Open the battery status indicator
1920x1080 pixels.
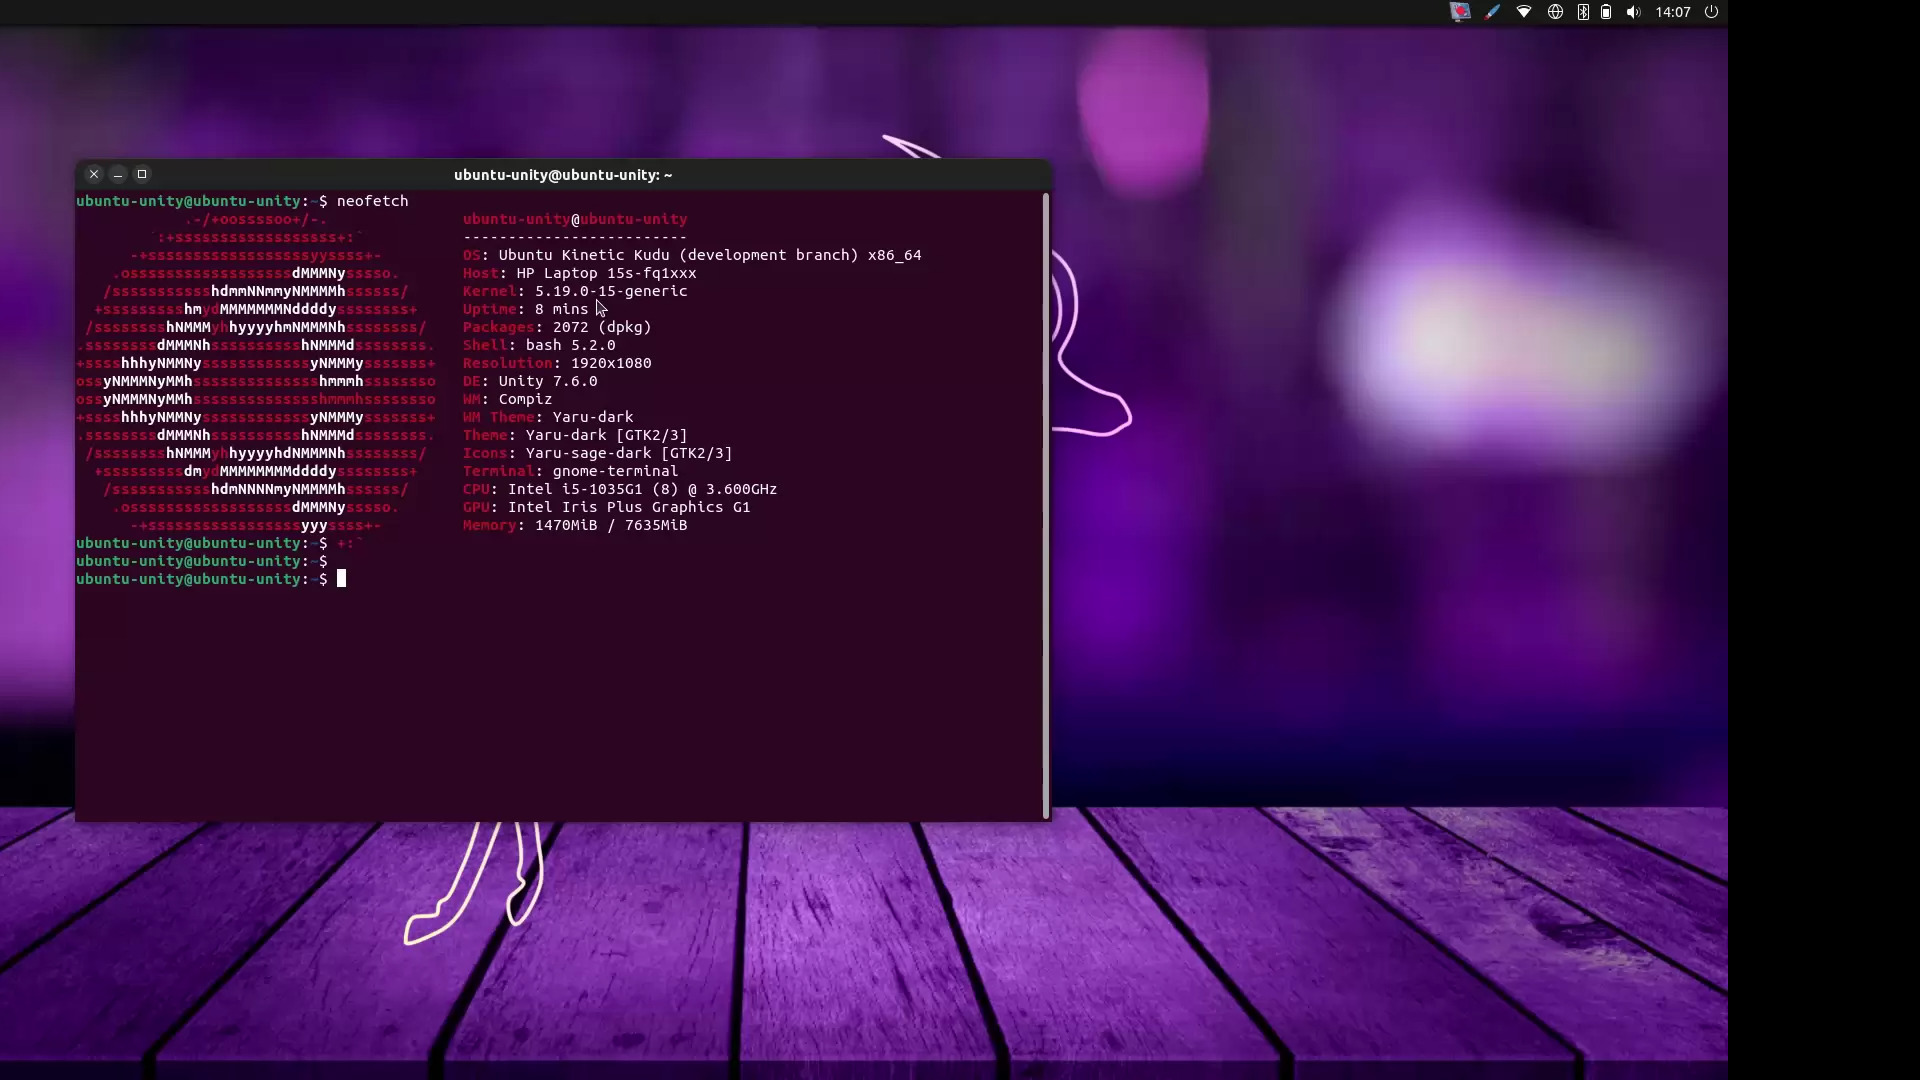1606,12
